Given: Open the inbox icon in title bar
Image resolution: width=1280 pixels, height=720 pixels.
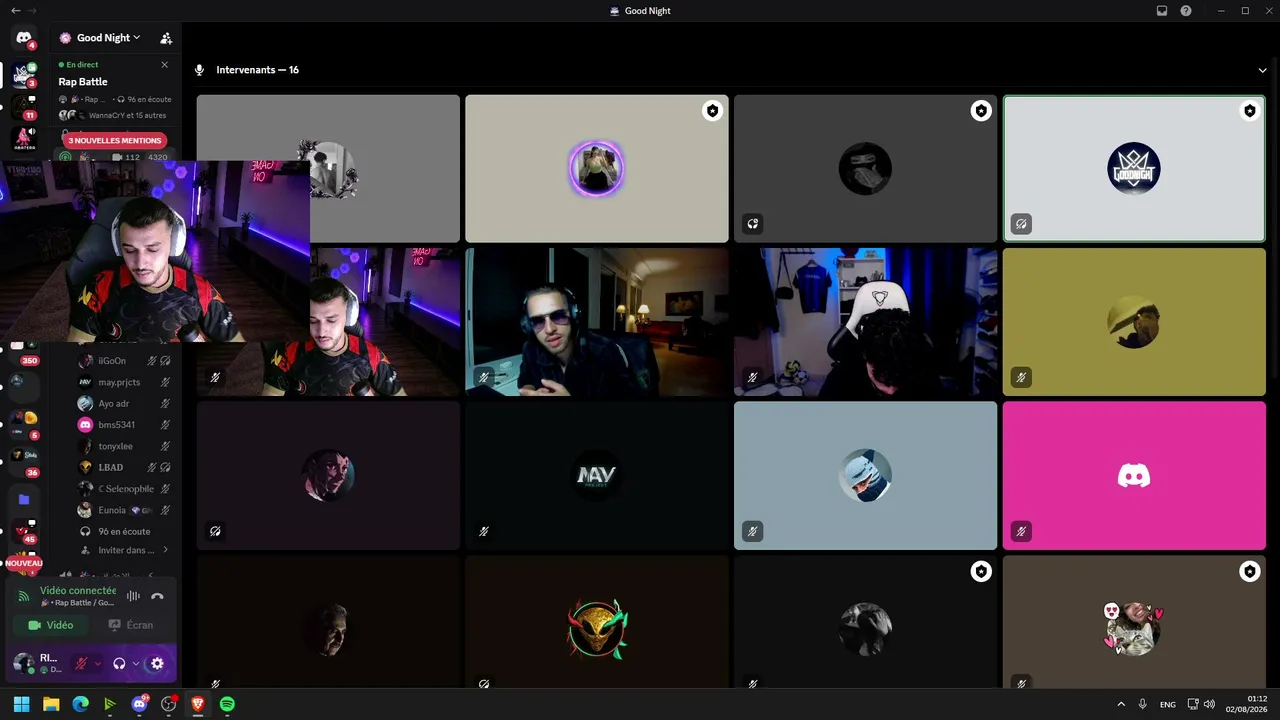Looking at the screenshot, I should click(x=1162, y=11).
